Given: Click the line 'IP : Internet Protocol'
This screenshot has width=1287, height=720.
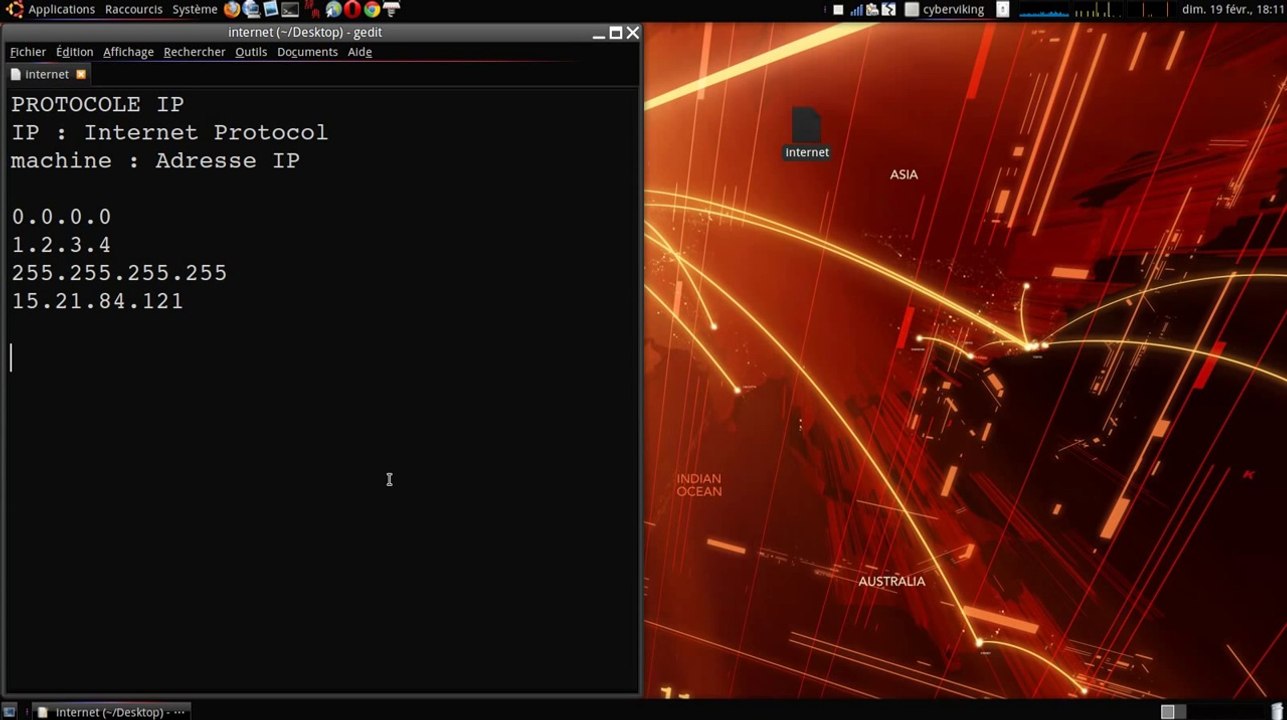Looking at the screenshot, I should point(170,133).
